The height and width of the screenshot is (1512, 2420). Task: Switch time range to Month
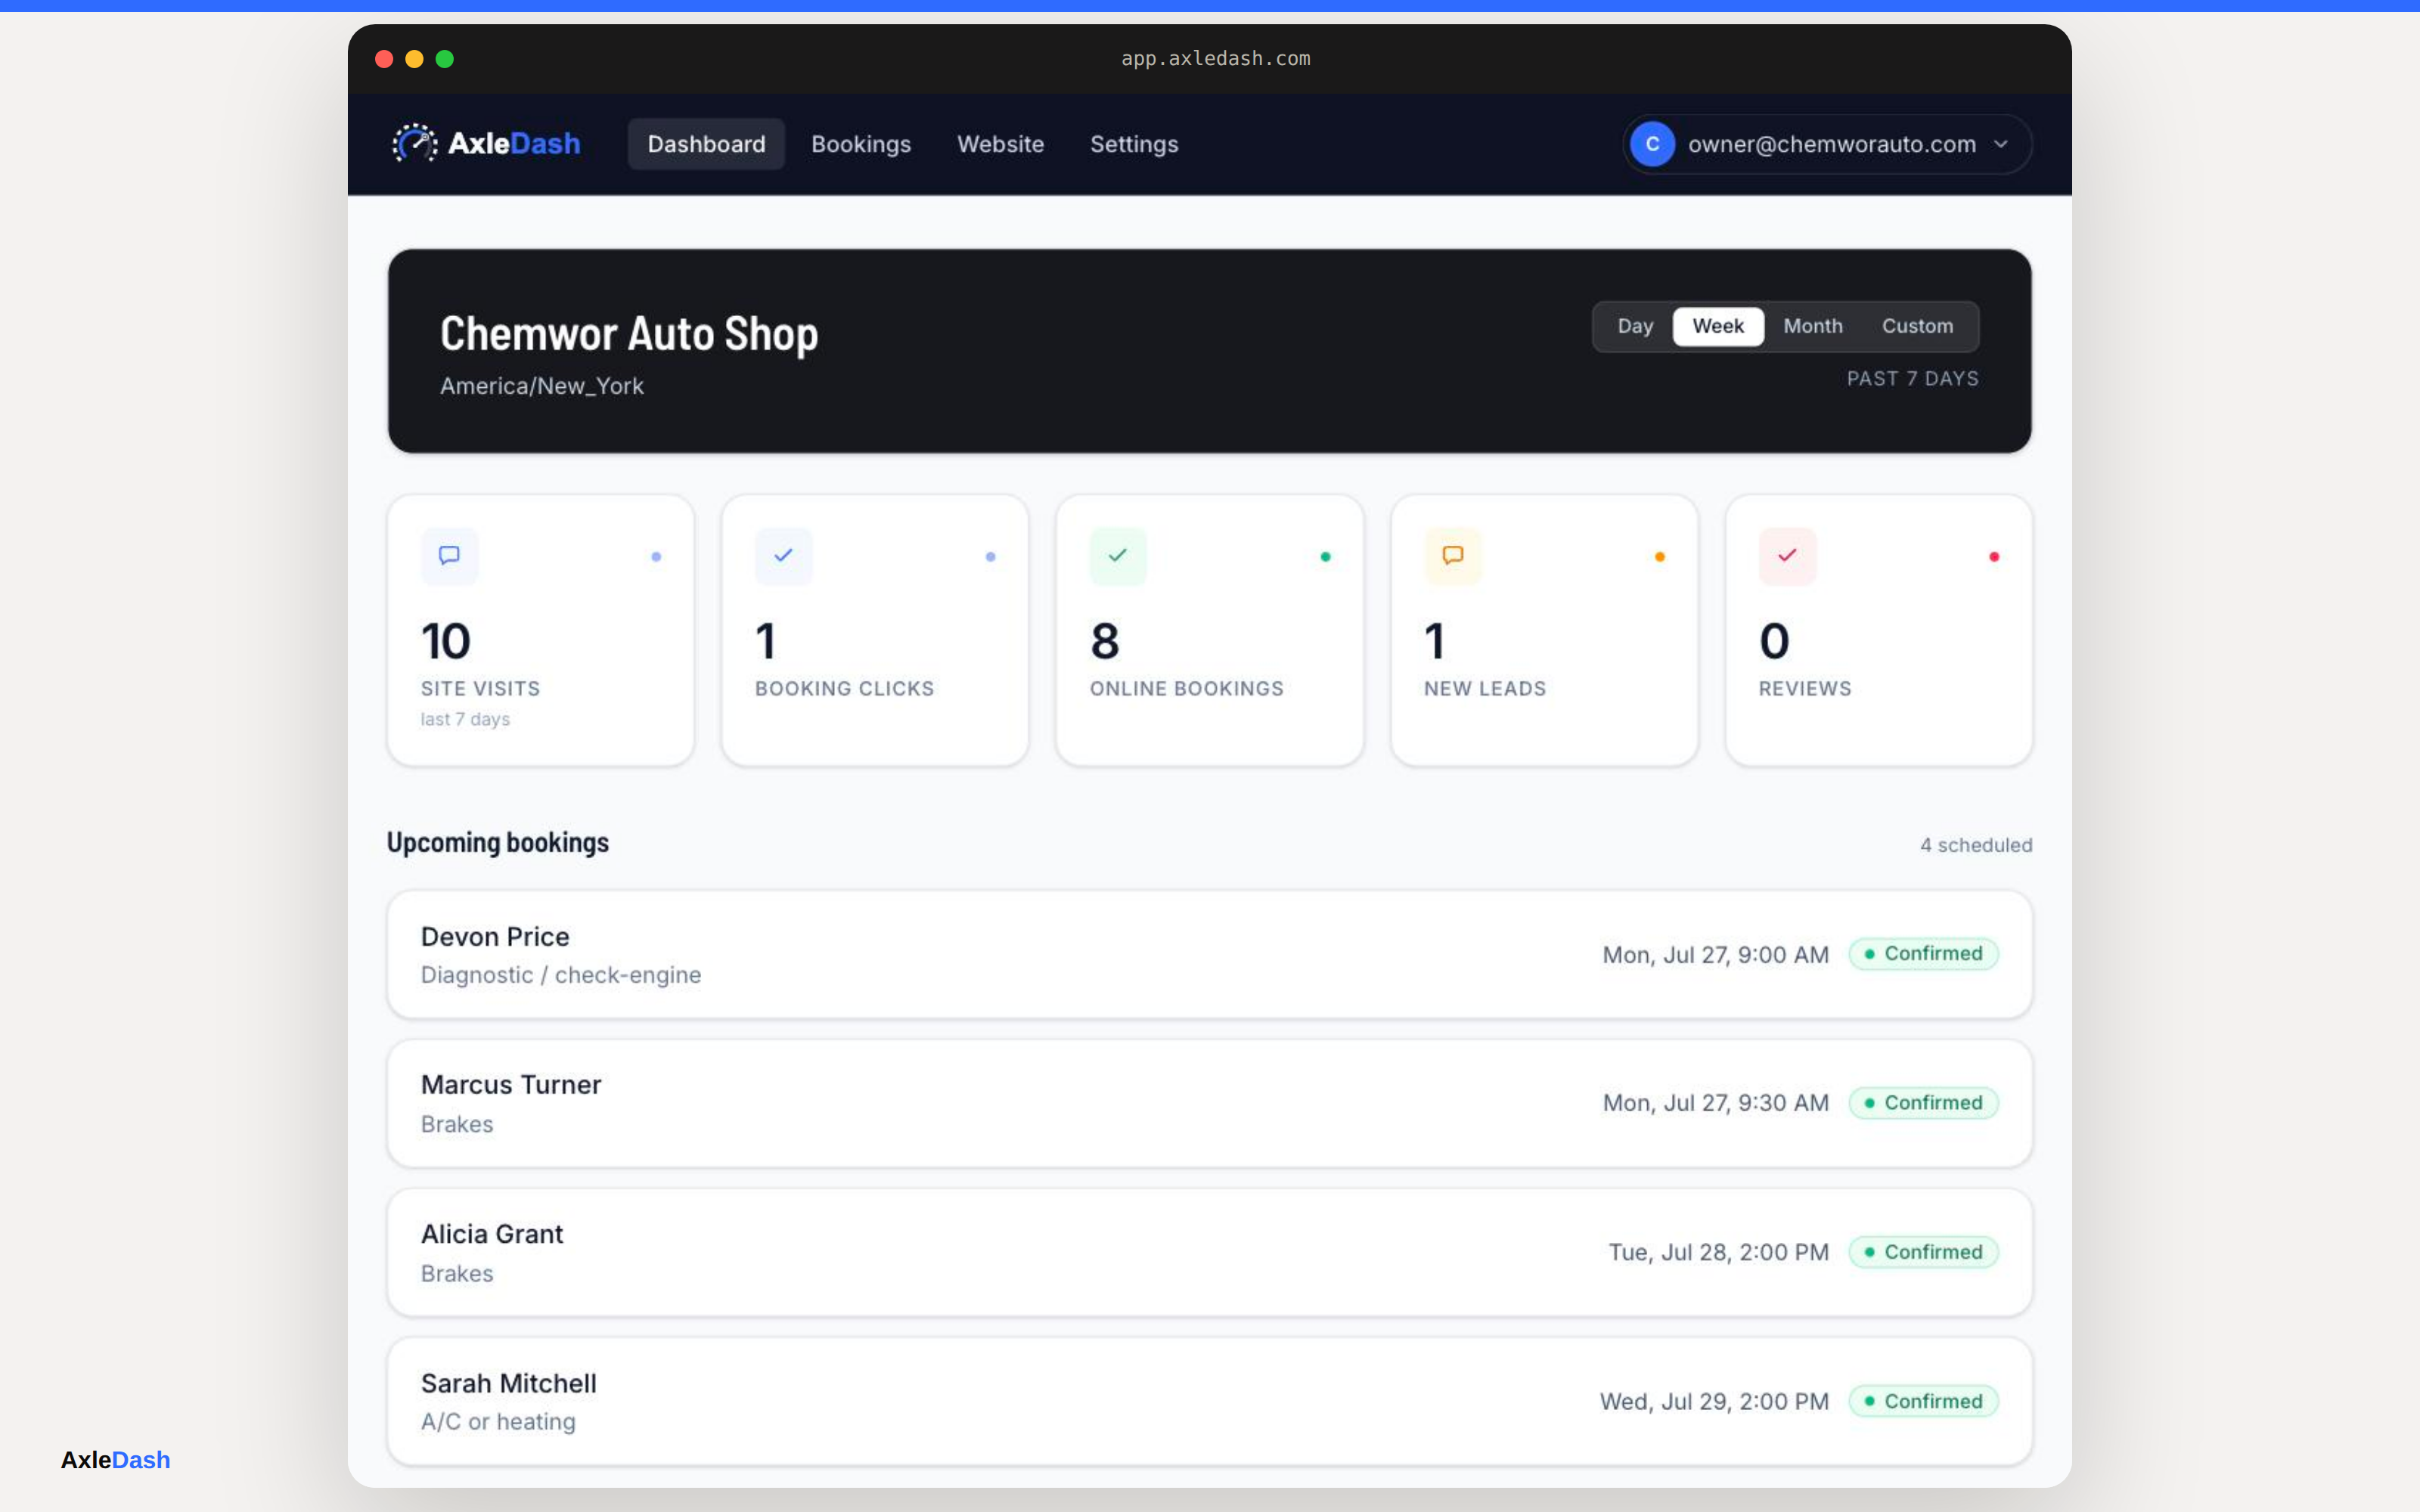pyautogui.click(x=1813, y=326)
